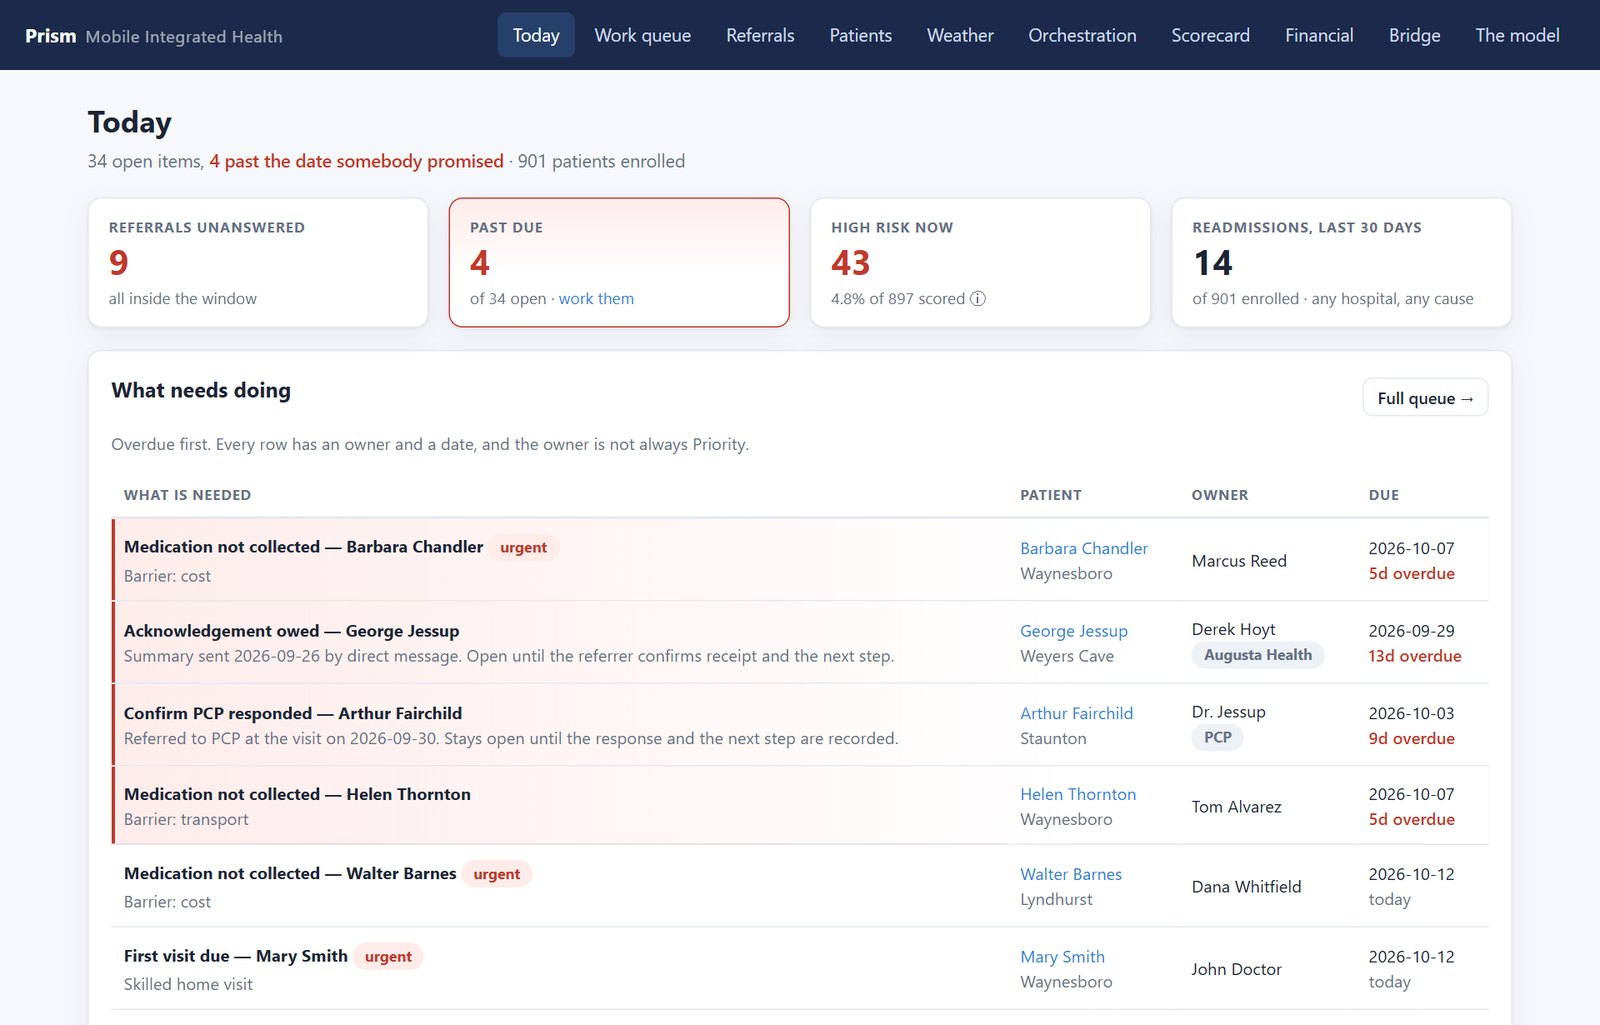Open Mary Smith's patient link
The width and height of the screenshot is (1600, 1025).
tap(1062, 957)
